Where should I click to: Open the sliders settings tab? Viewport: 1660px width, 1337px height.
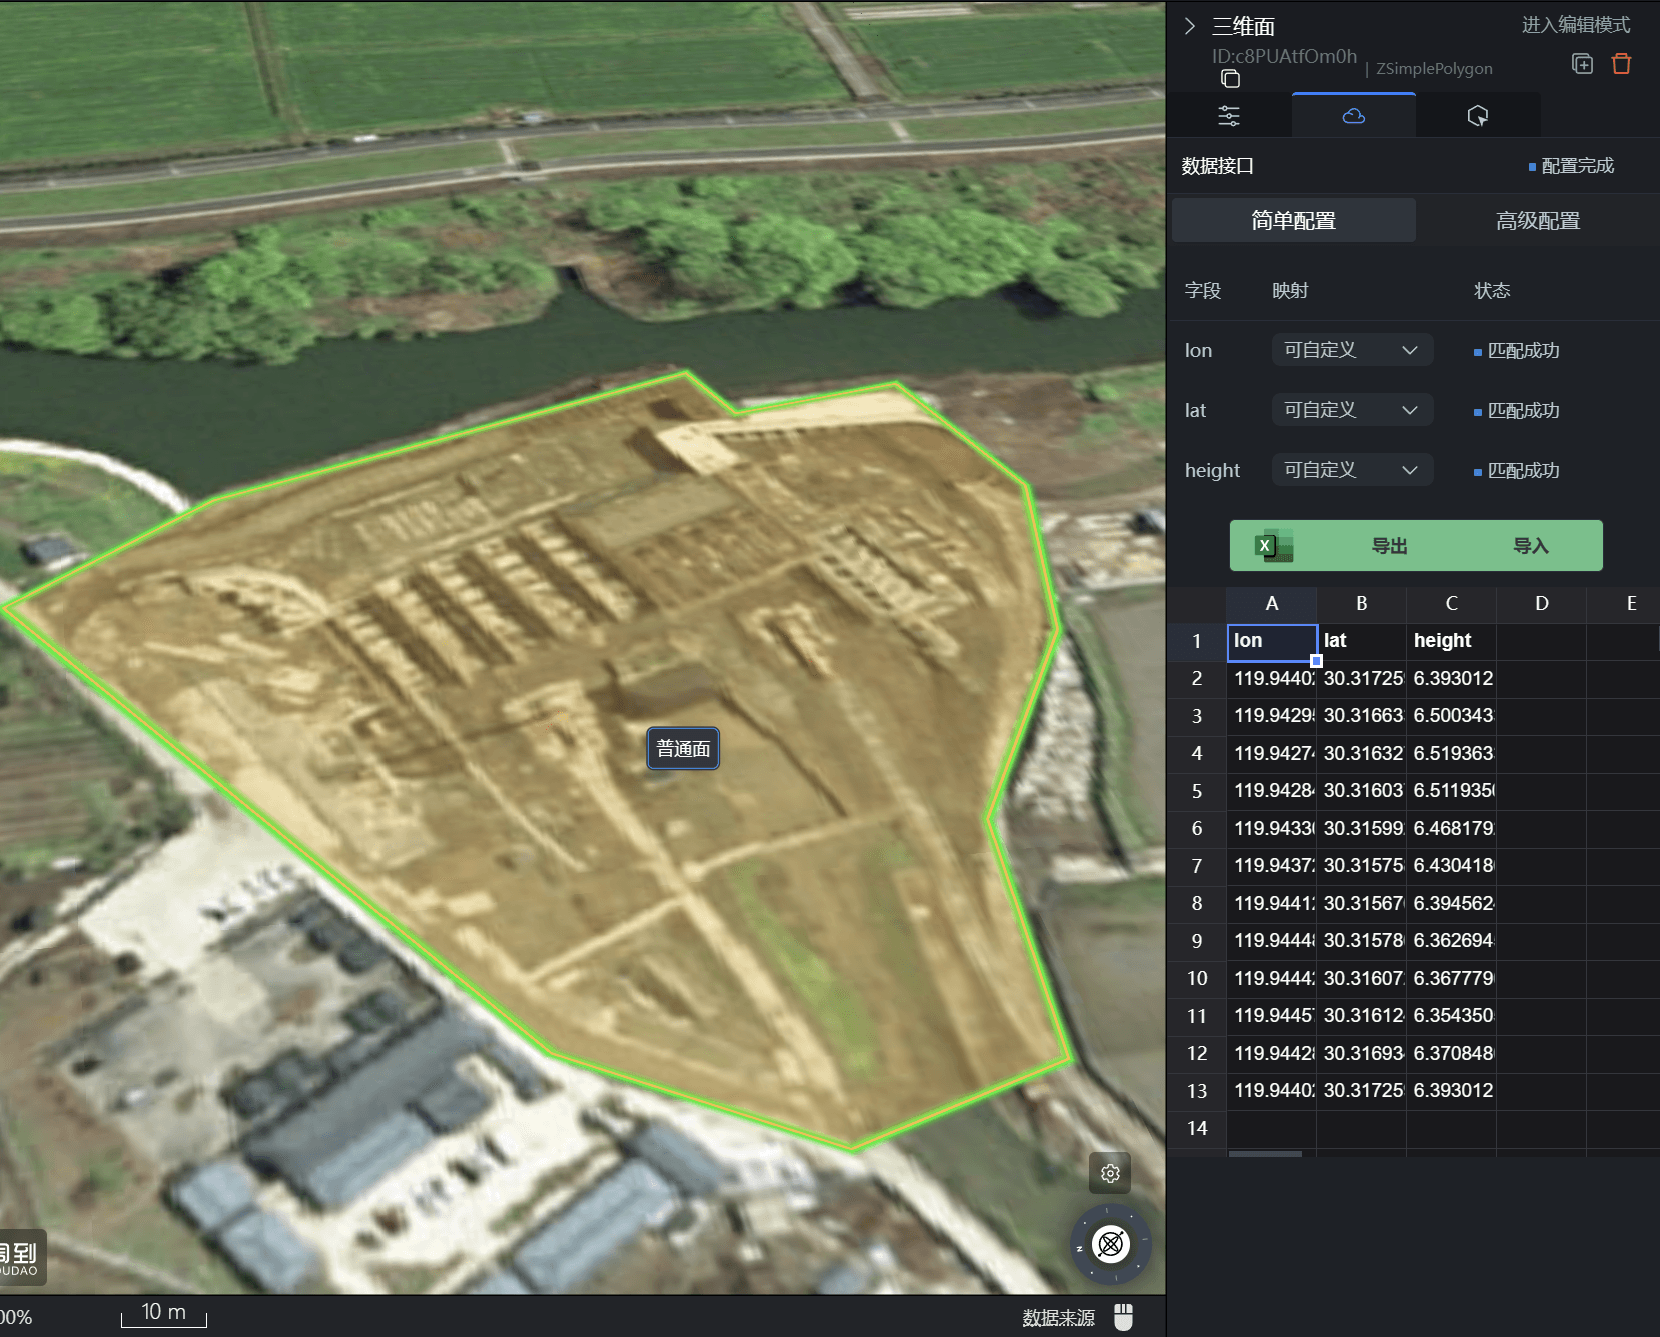[x=1229, y=116]
